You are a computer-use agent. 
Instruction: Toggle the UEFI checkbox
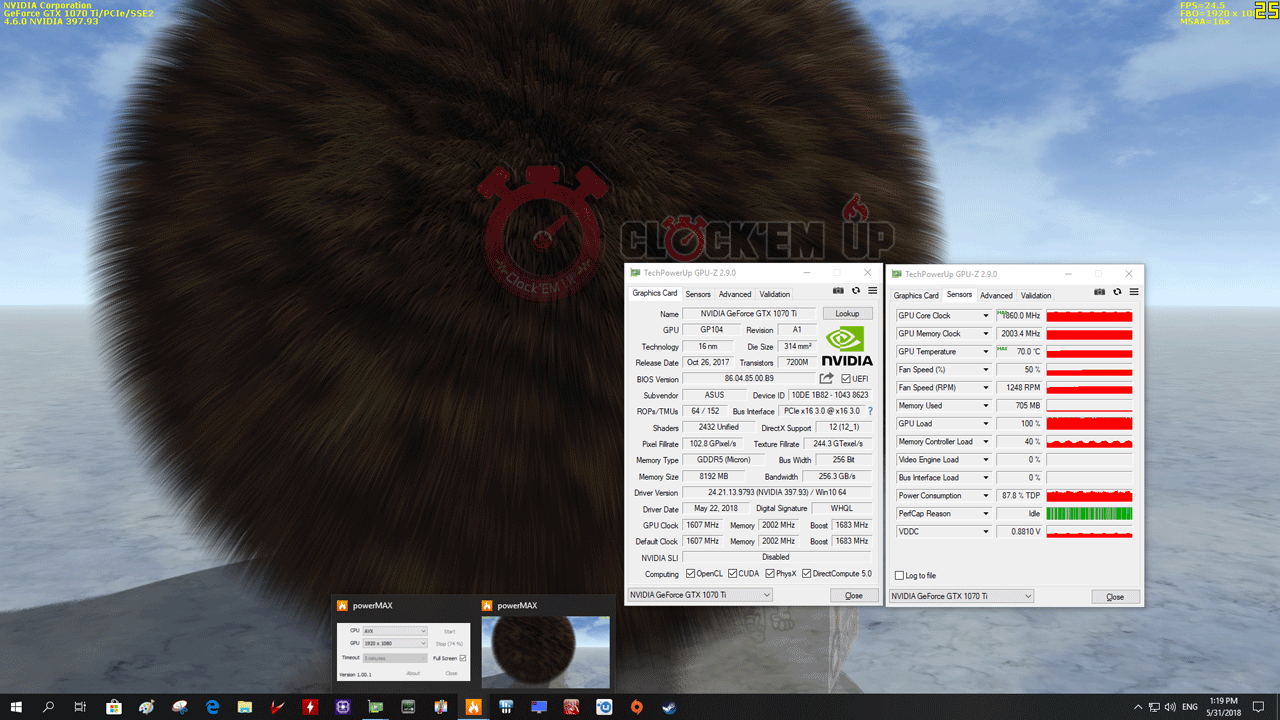846,379
